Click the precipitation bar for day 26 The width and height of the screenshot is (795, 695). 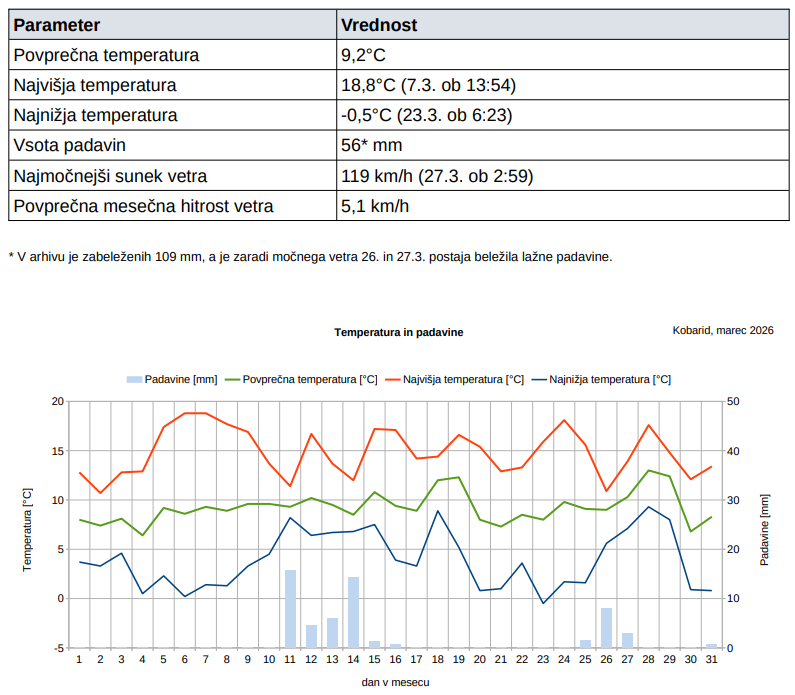606,627
